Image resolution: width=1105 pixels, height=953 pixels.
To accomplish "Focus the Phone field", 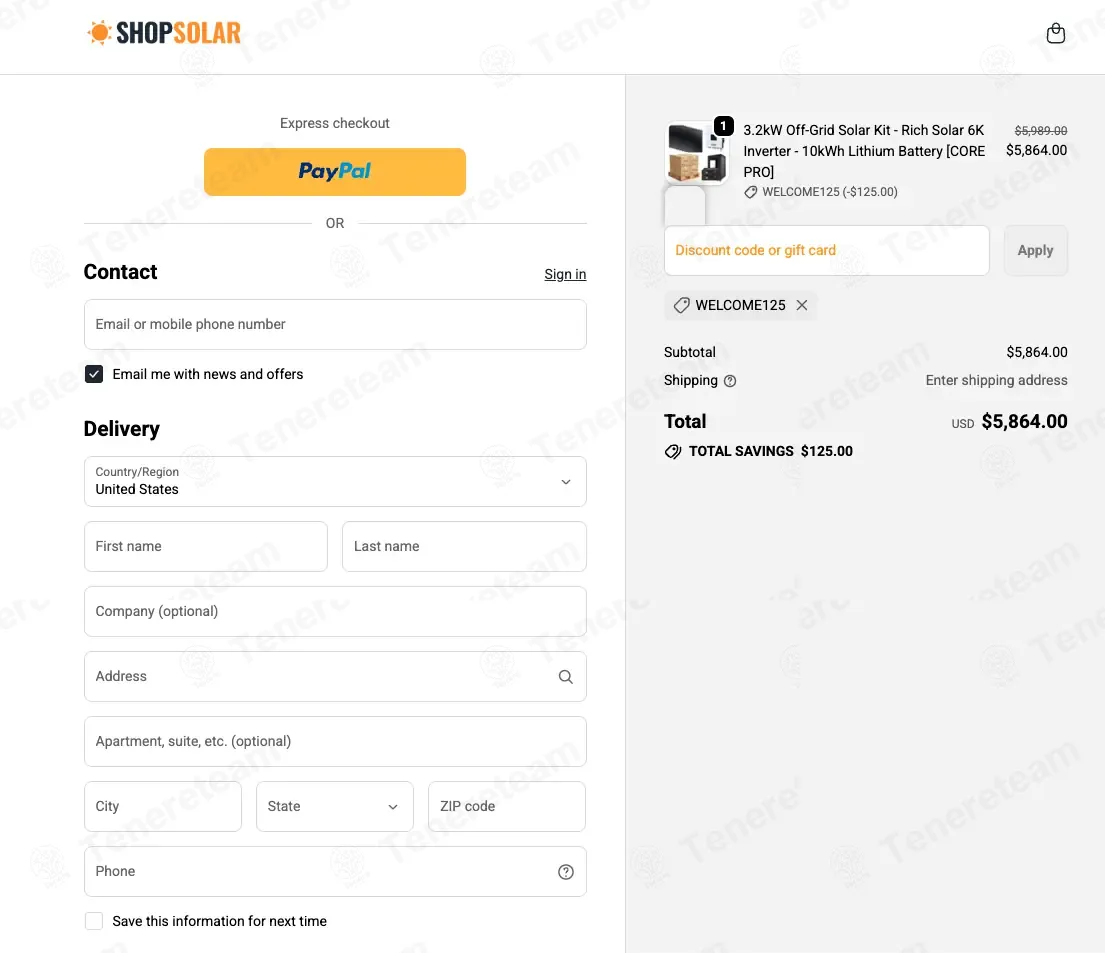I will pos(335,871).
